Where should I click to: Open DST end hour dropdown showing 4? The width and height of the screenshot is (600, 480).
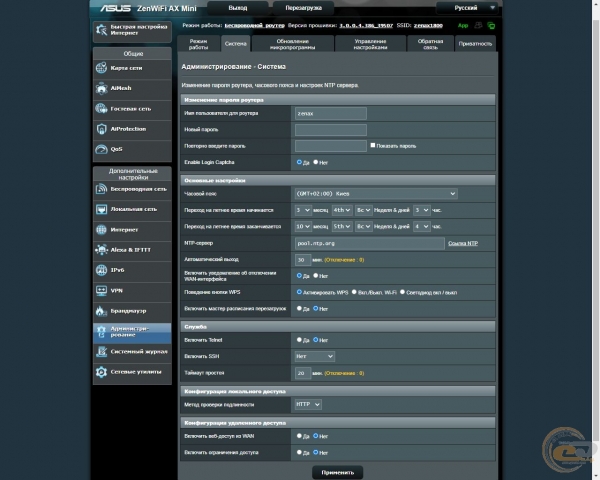422,227
